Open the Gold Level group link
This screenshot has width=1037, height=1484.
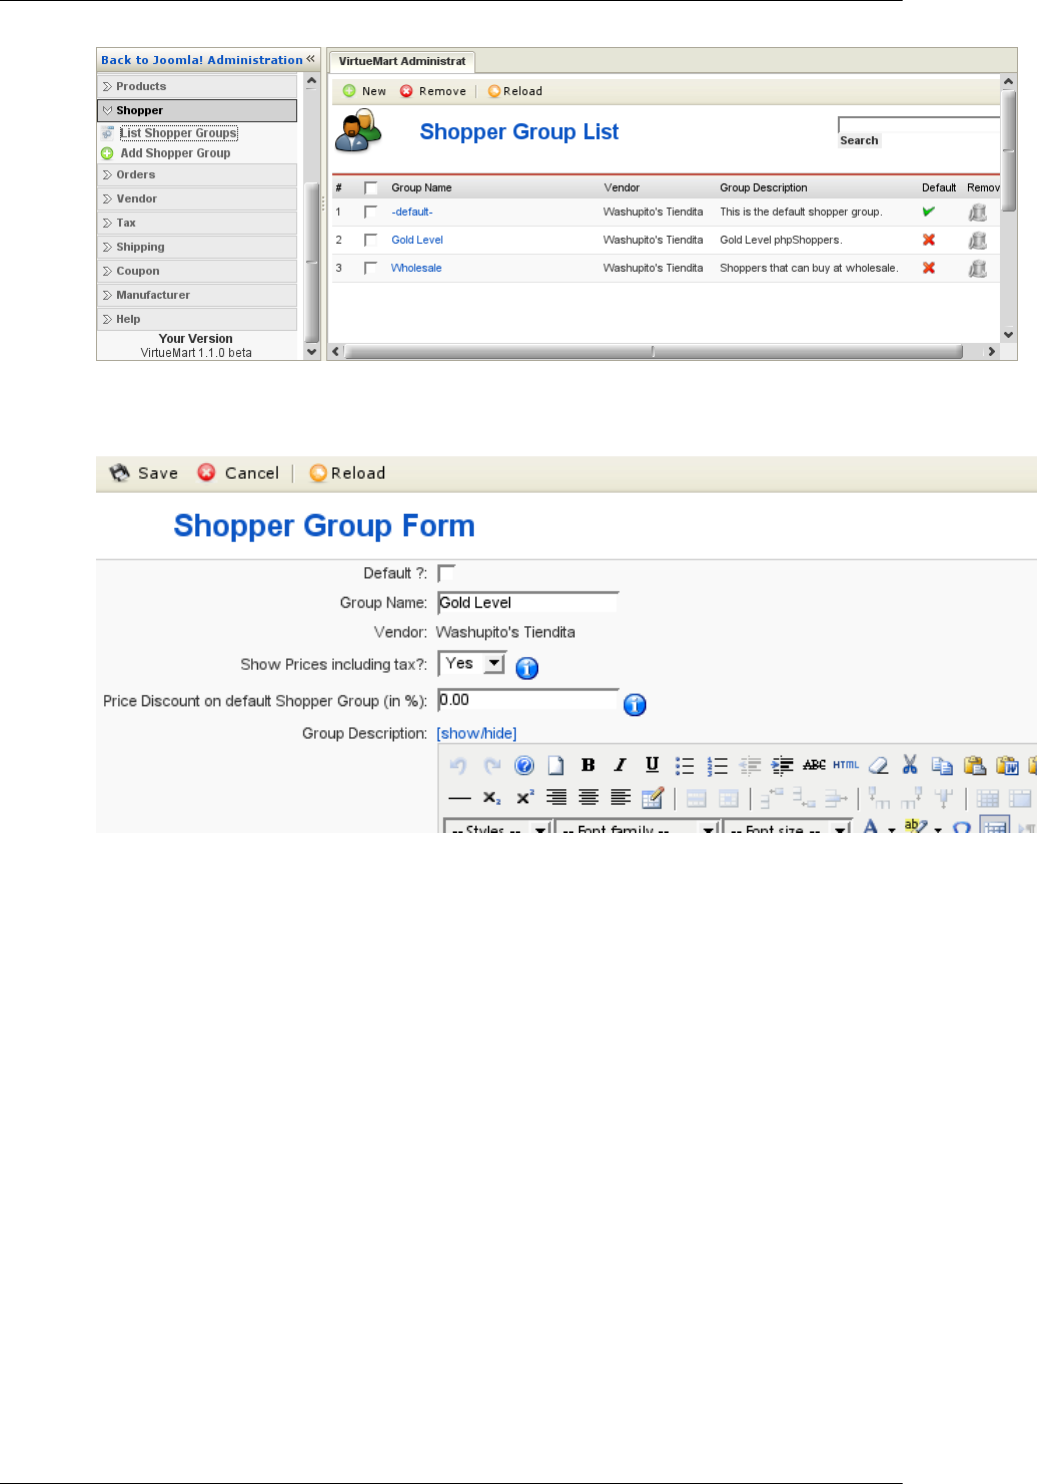417,240
